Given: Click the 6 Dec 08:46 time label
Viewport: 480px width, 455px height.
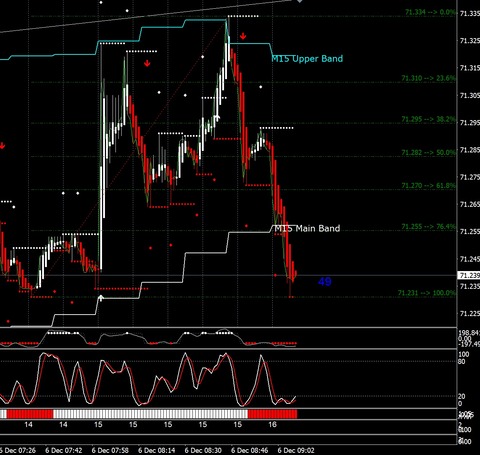Looking at the screenshot, I should coord(250,450).
